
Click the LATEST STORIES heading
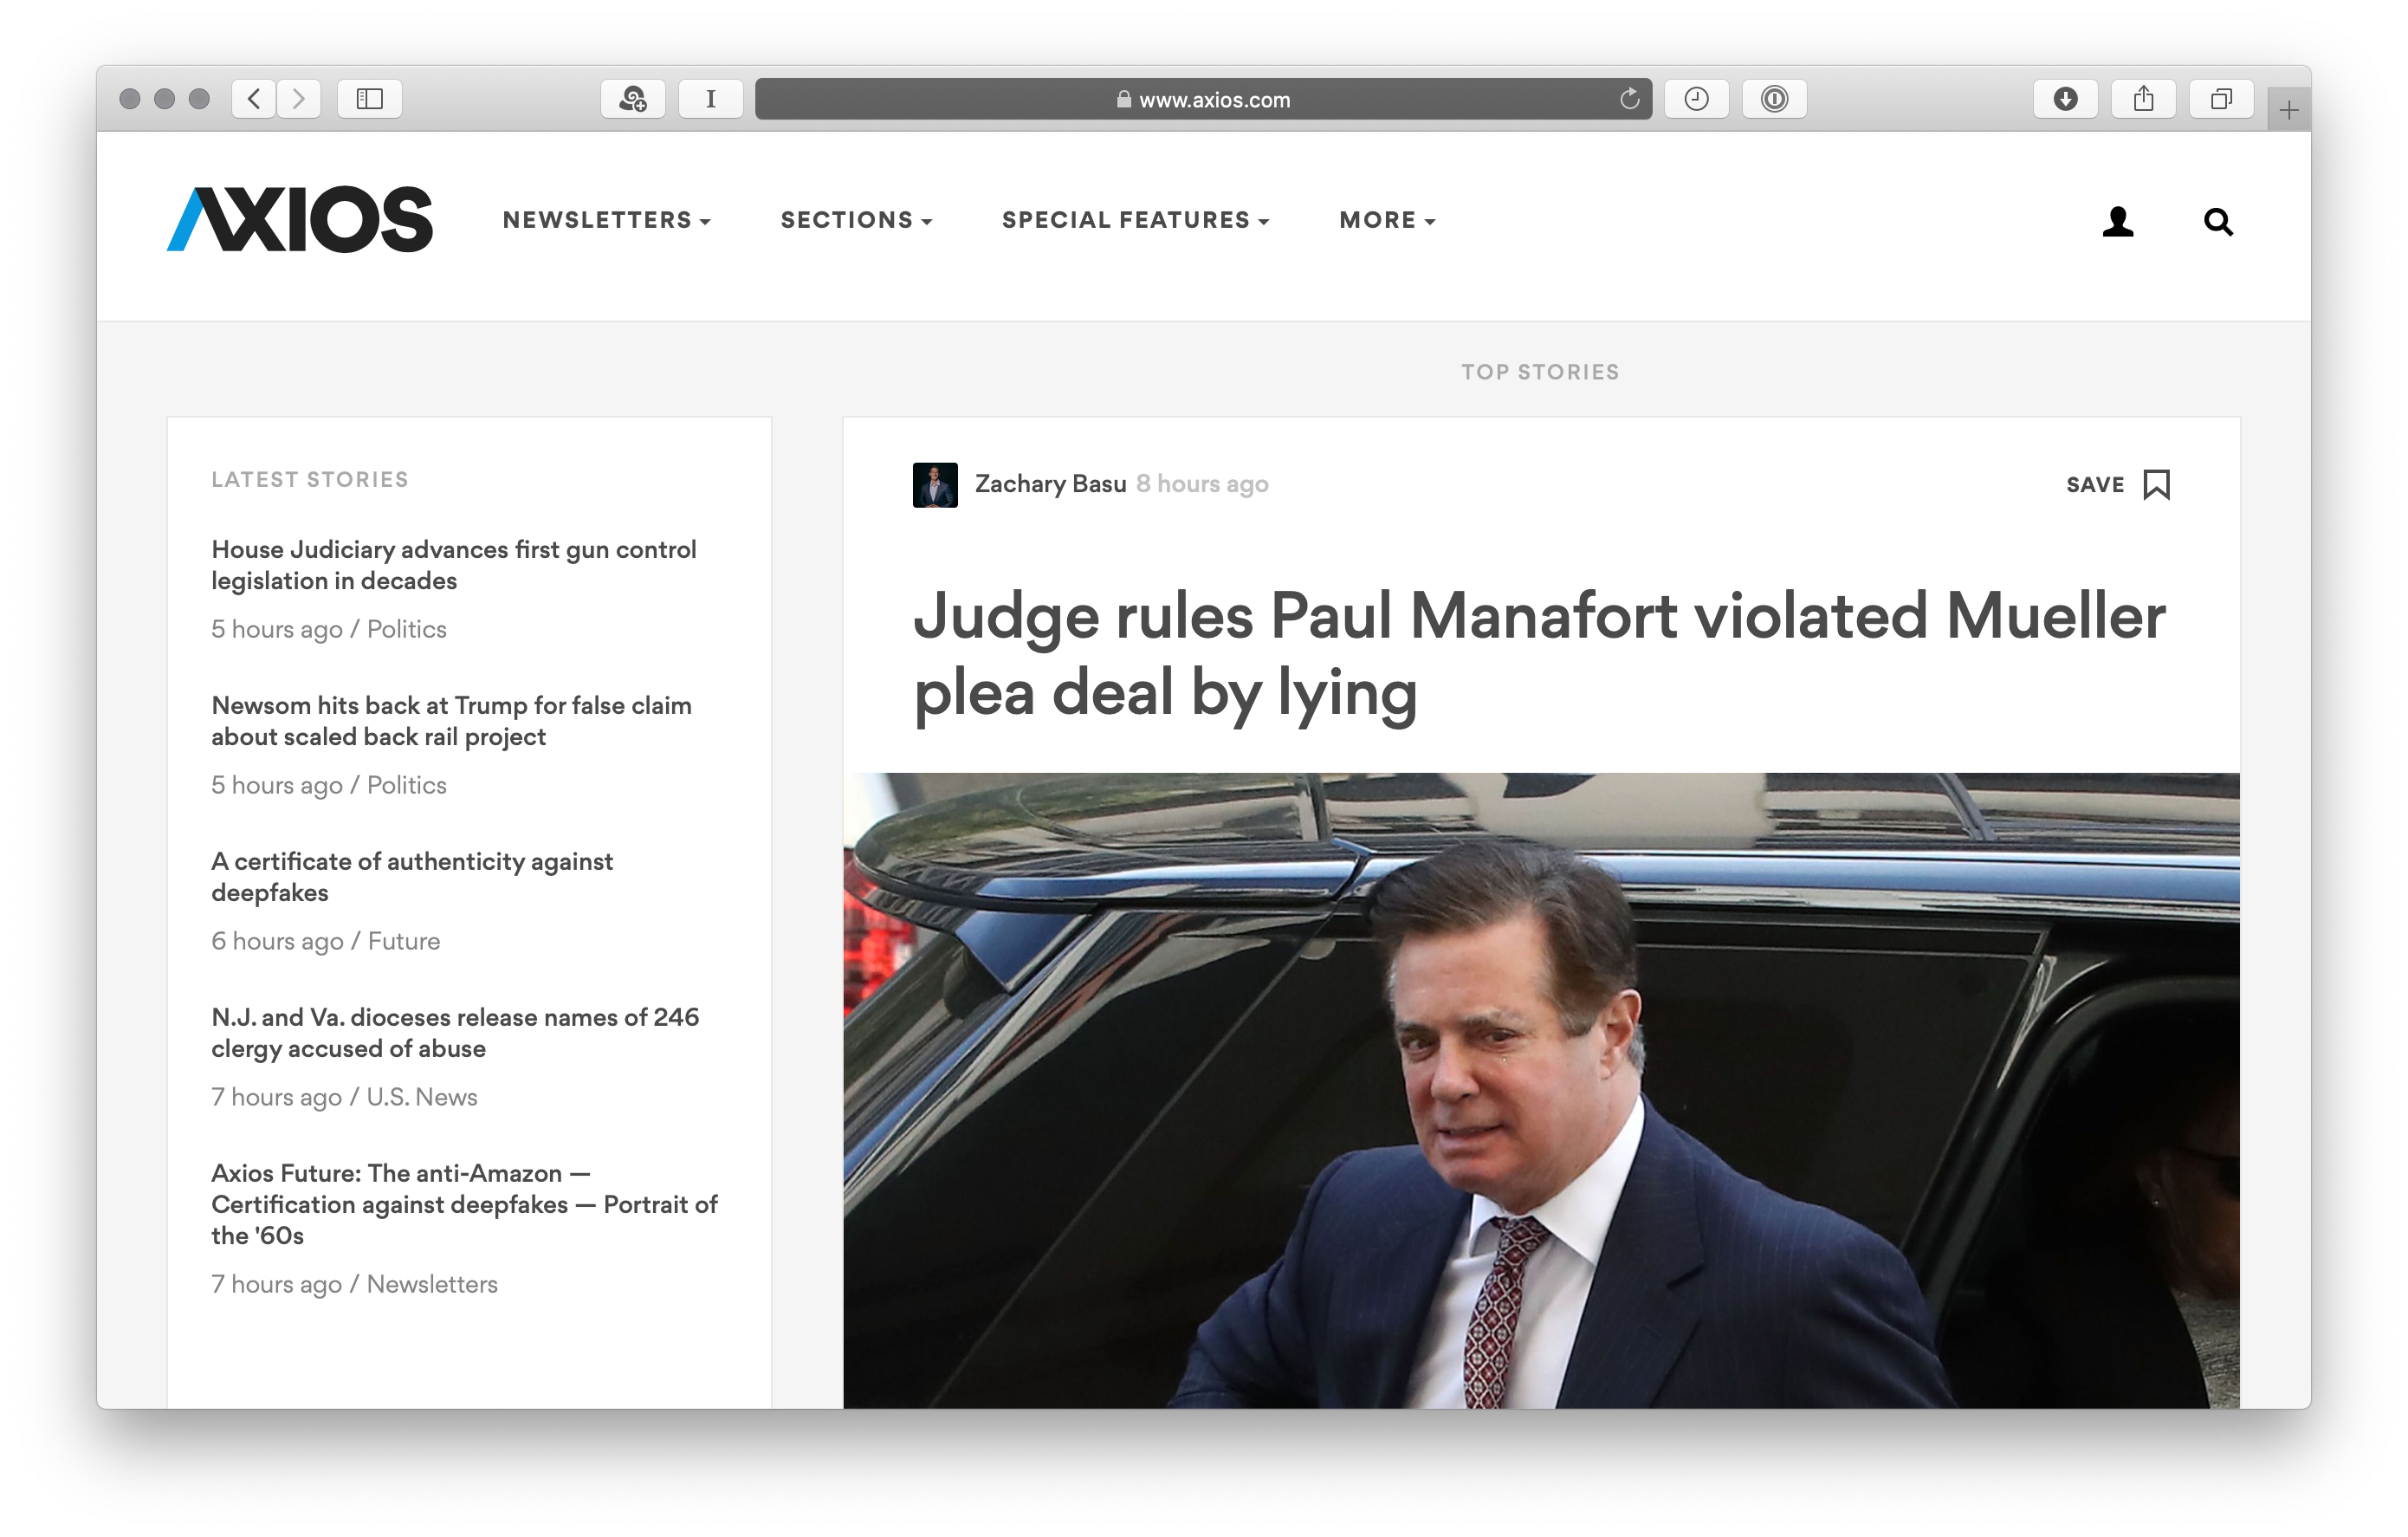coord(310,480)
